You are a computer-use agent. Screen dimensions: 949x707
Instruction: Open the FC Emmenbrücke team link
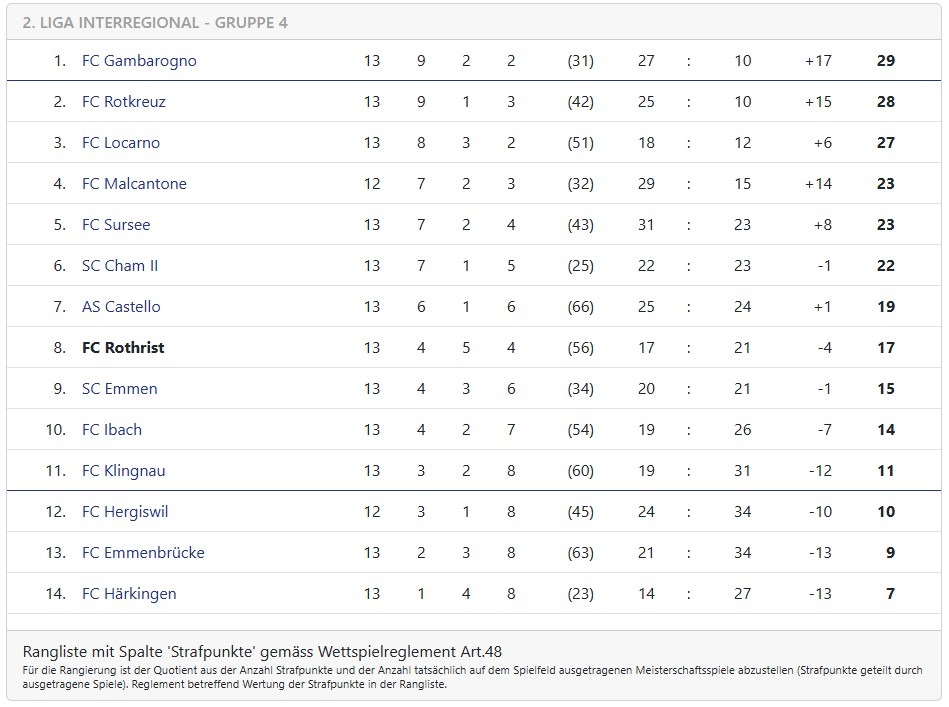(x=143, y=553)
